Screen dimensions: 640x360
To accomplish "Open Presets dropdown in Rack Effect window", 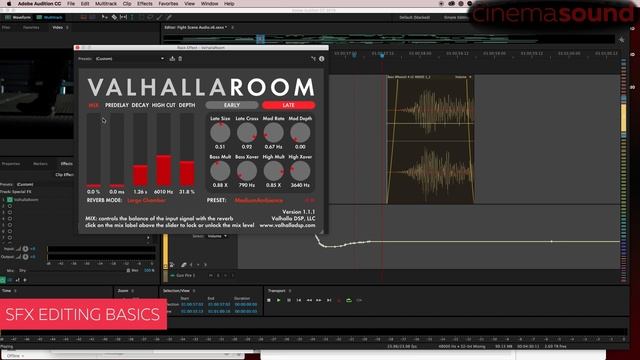I will pos(130,59).
